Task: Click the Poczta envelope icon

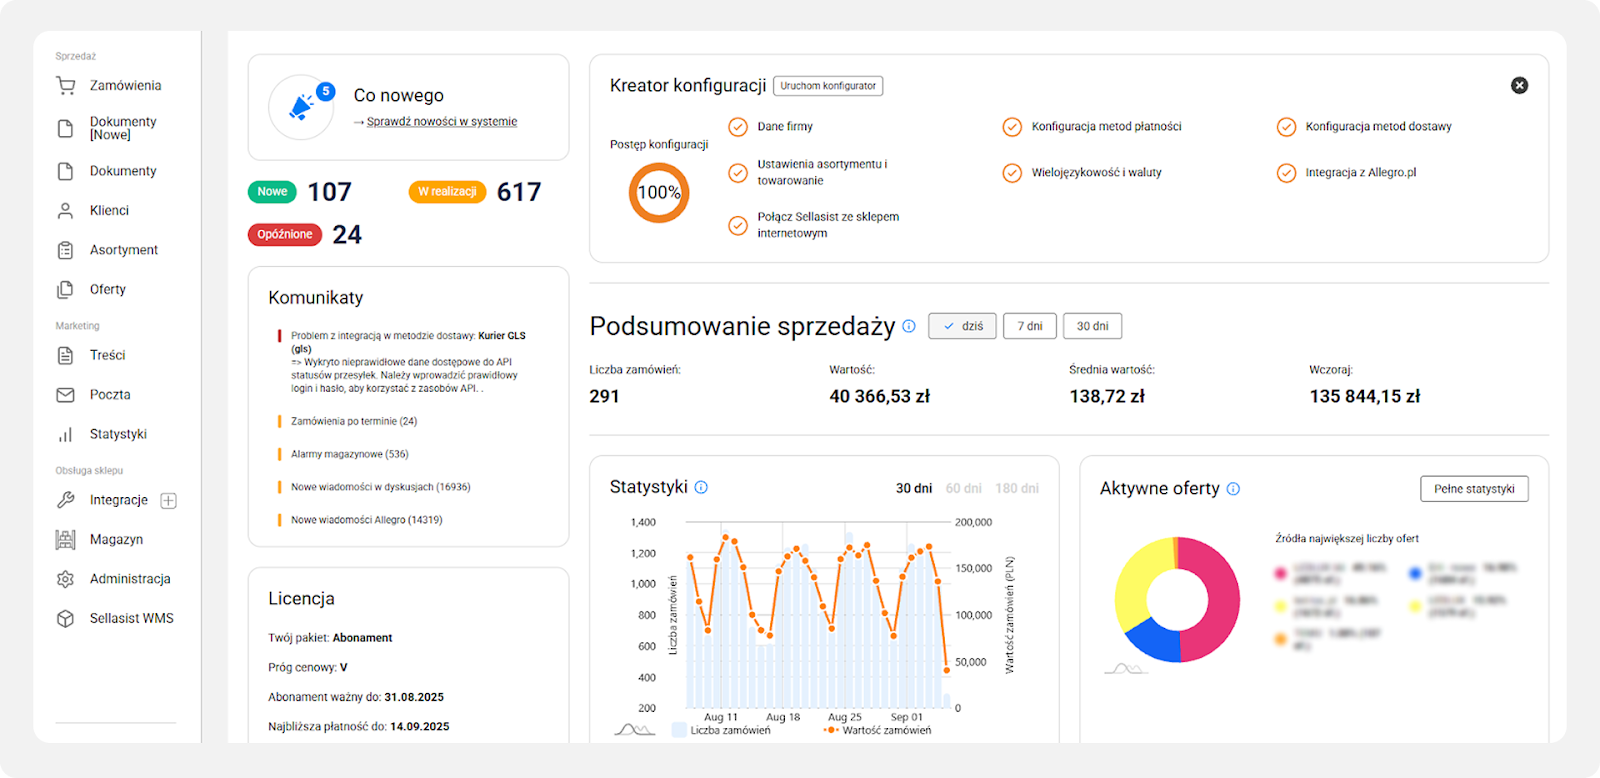Action: [x=65, y=395]
